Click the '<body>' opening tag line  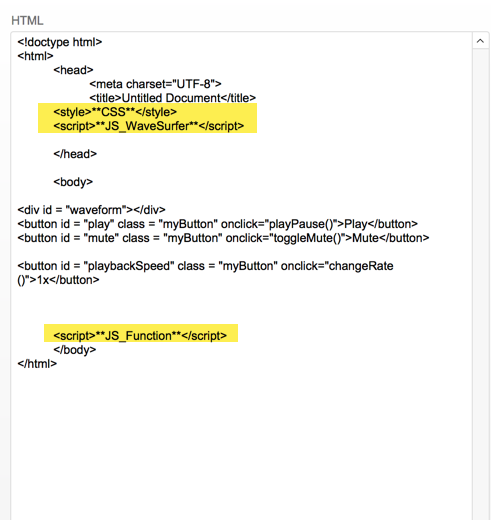(73, 182)
